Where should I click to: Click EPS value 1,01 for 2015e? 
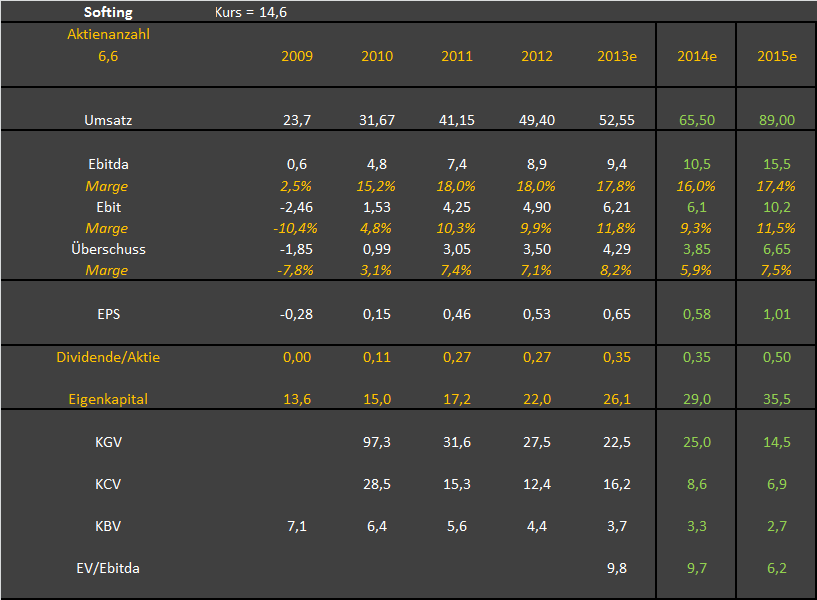coord(777,314)
